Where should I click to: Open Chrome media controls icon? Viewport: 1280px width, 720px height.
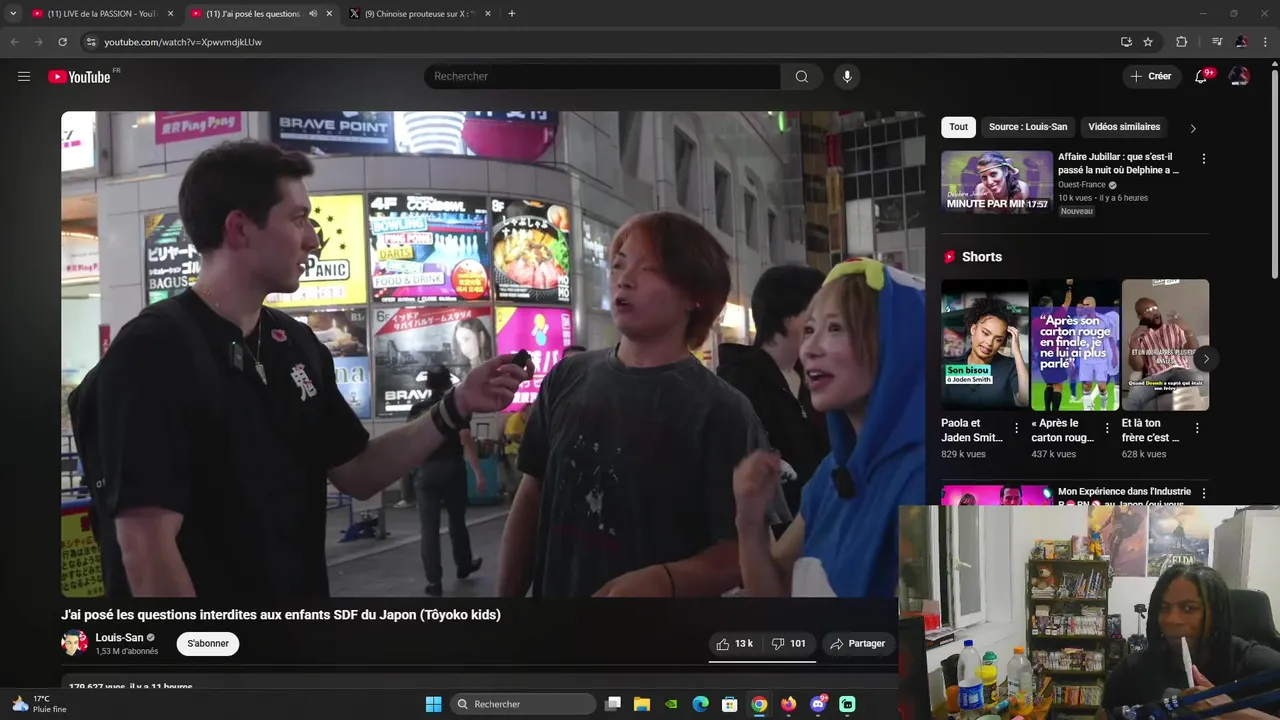pyautogui.click(x=1216, y=42)
